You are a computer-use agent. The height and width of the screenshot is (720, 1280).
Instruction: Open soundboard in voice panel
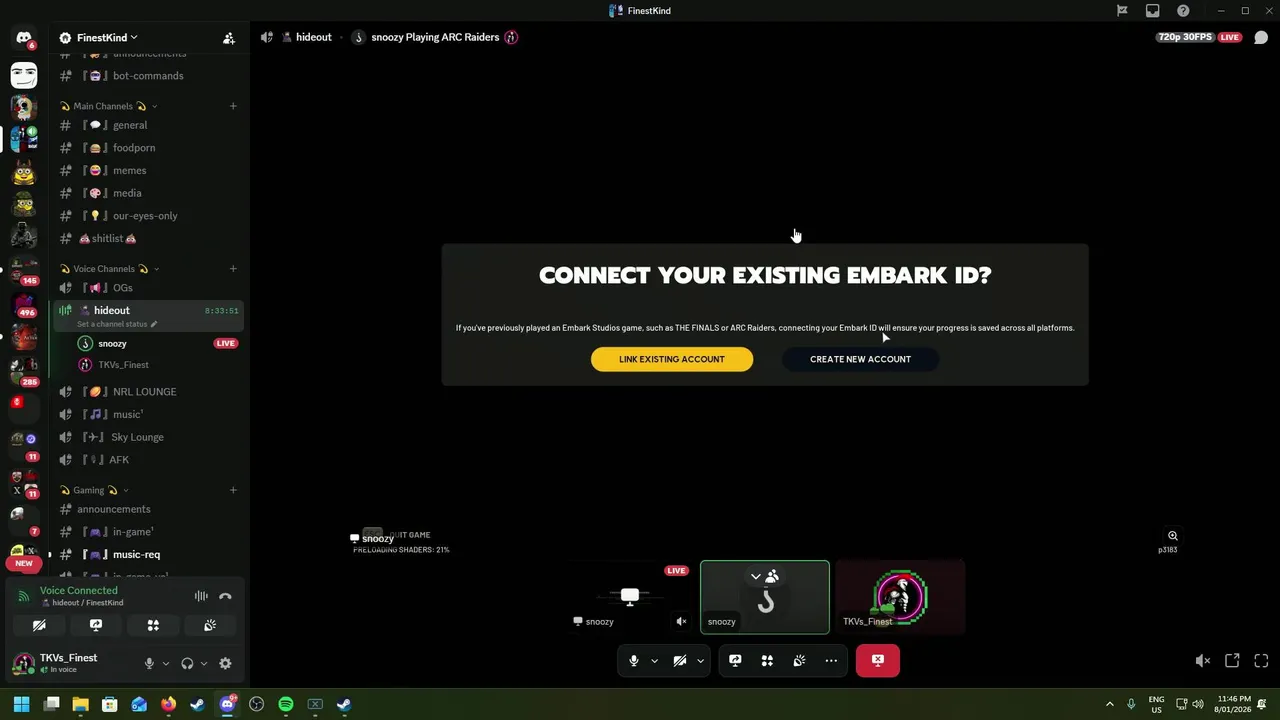210,625
